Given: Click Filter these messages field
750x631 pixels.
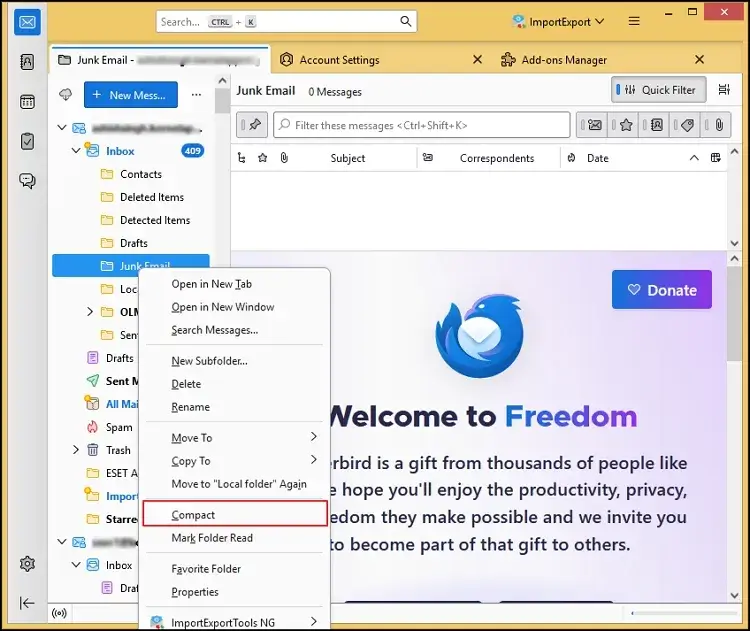Looking at the screenshot, I should 421,125.
